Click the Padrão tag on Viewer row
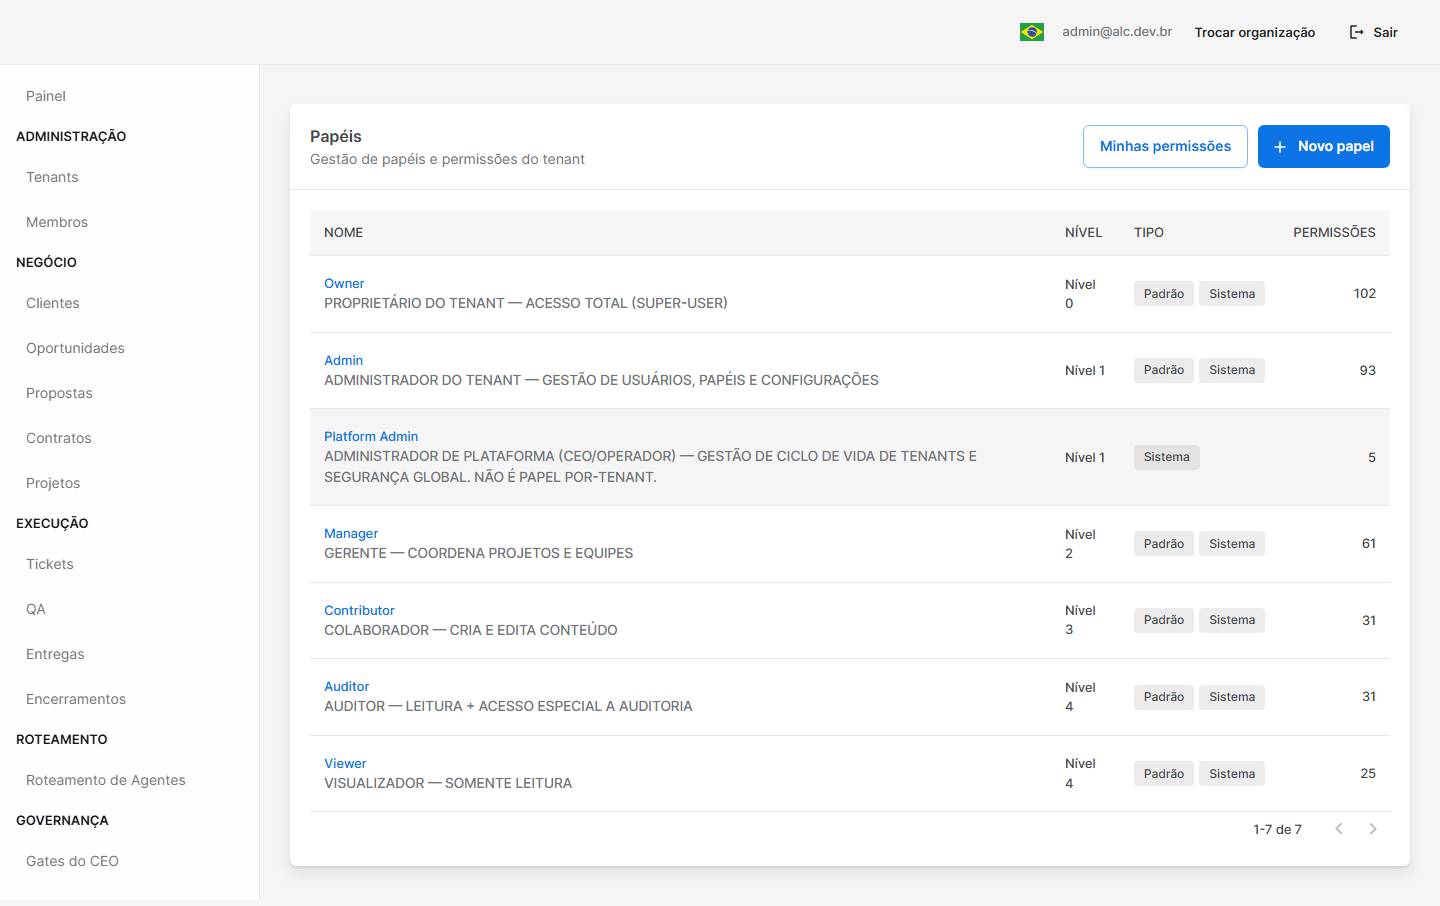 pos(1164,774)
